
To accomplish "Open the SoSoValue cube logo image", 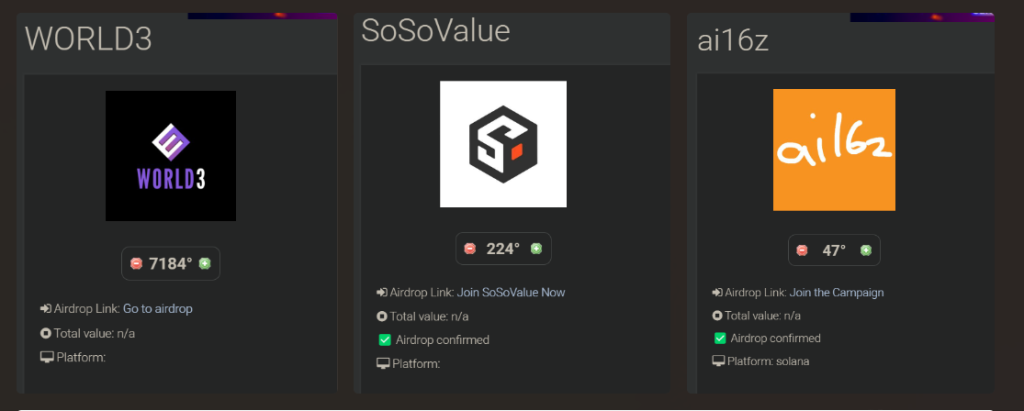I will [503, 144].
